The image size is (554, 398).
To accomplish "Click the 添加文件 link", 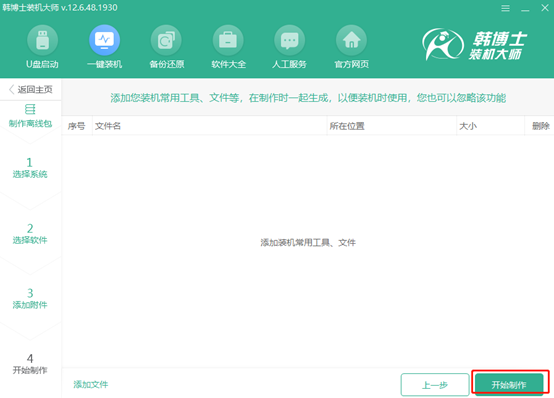I will 91,384.
